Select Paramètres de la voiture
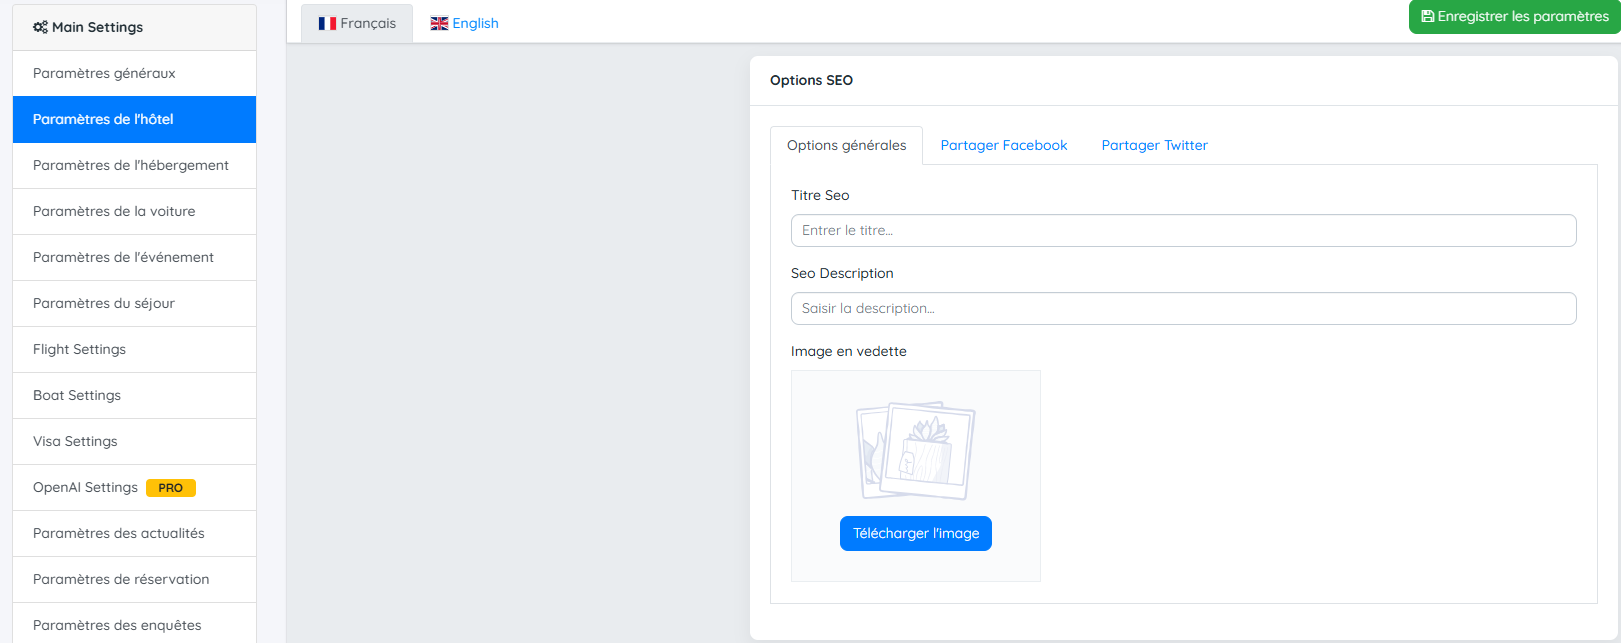1621x643 pixels. point(114,211)
